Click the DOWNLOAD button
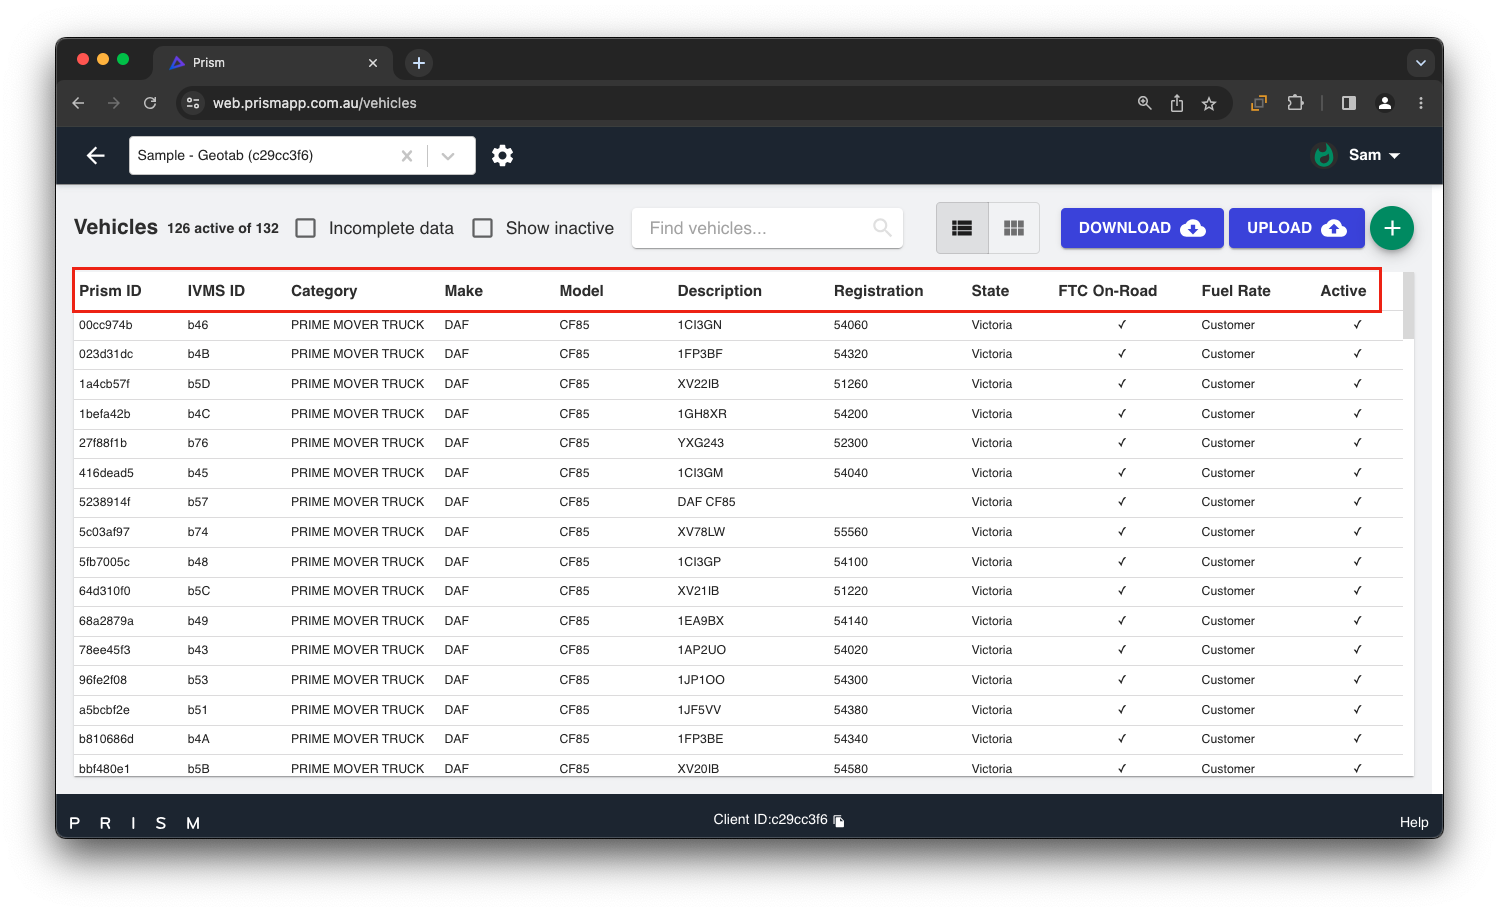 coord(1141,228)
